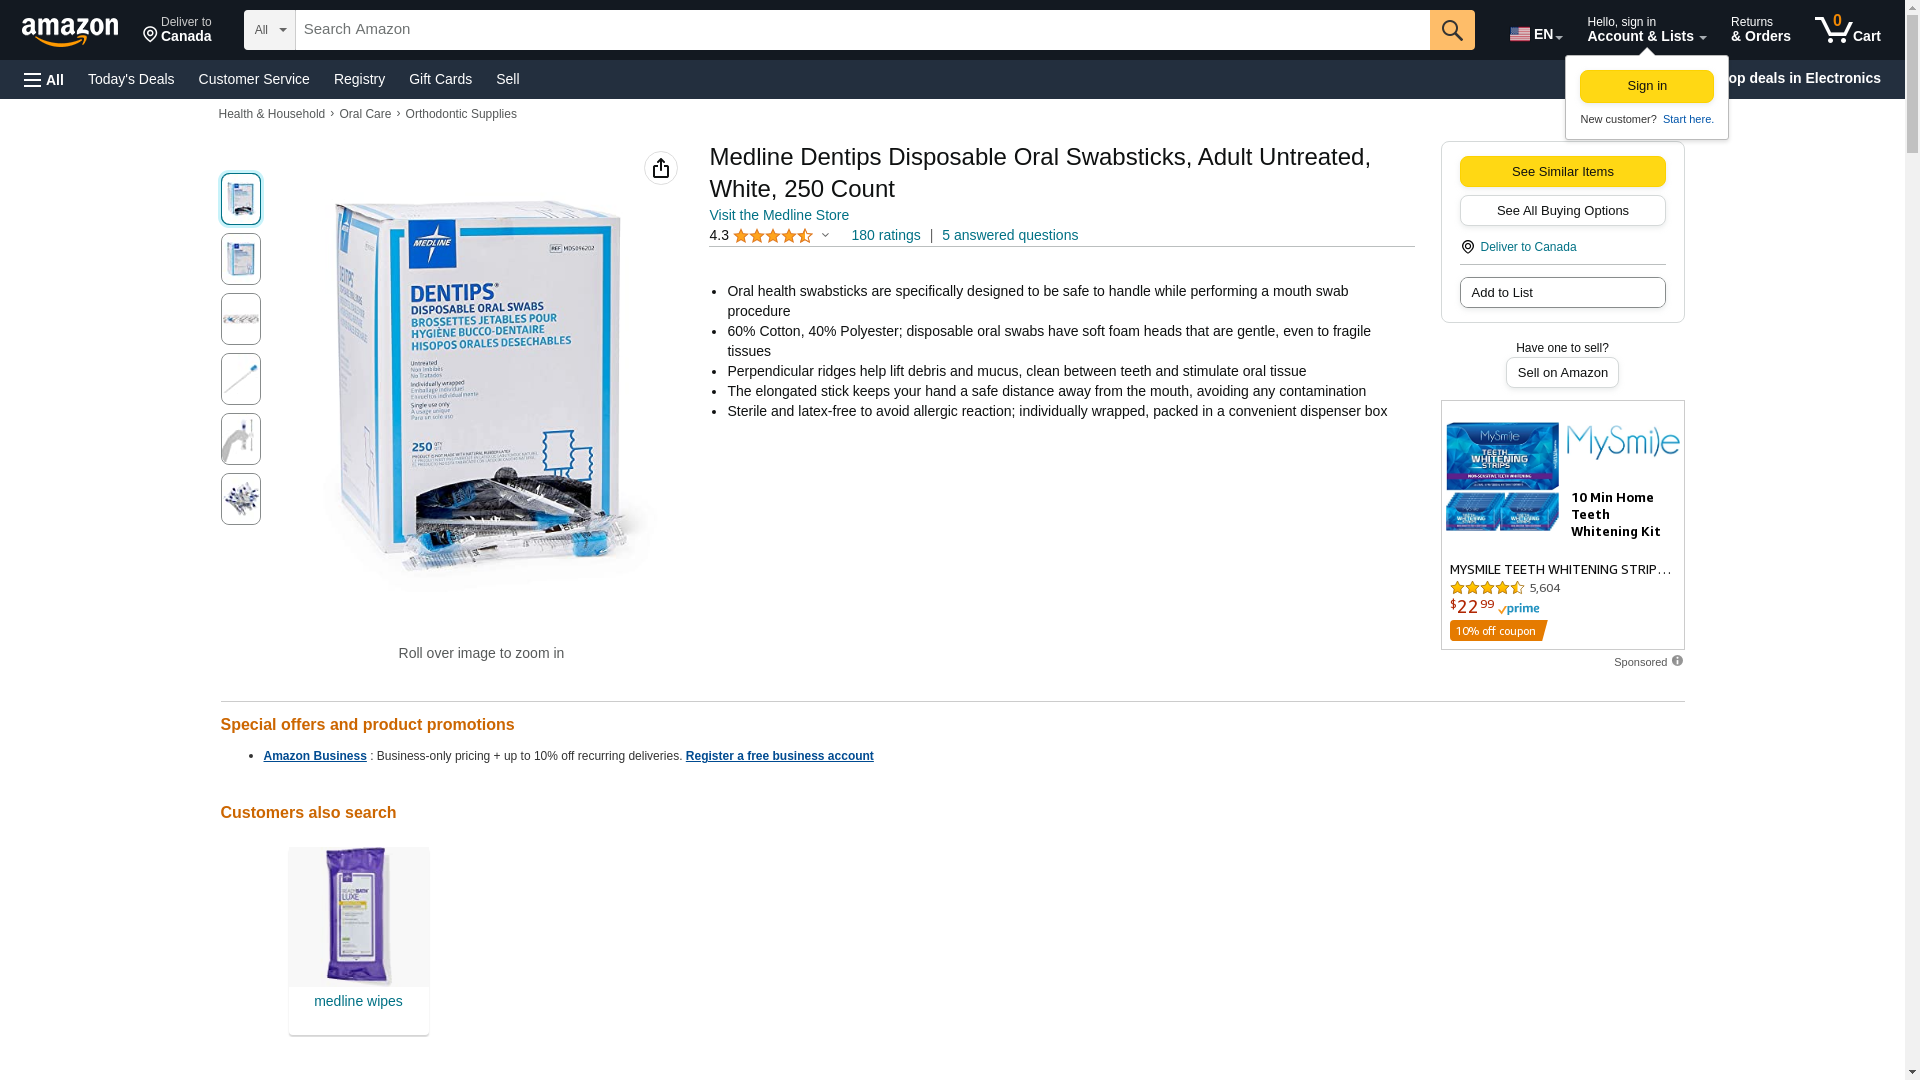Select the second product thumbnail image
Viewport: 1920px width, 1080px height.
pyautogui.click(x=241, y=259)
